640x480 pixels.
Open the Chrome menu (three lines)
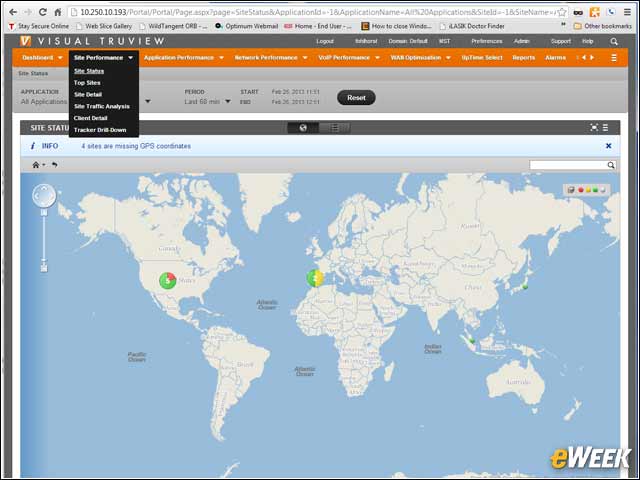point(627,12)
